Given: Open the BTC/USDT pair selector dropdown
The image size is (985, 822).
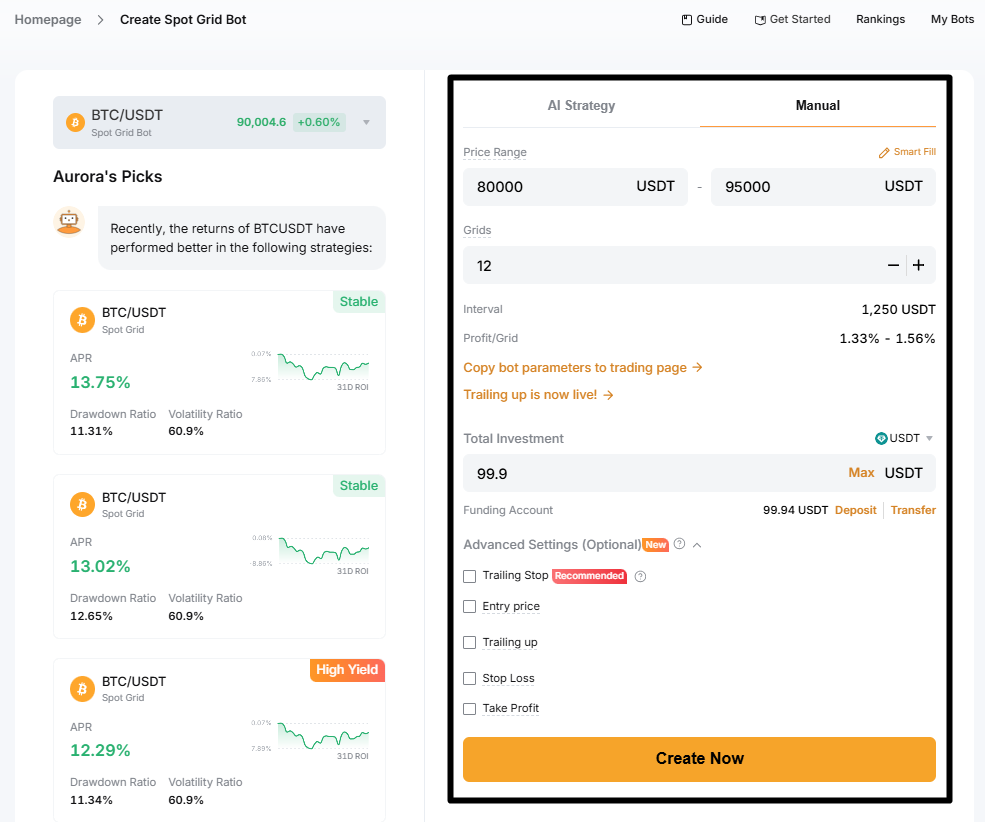Looking at the screenshot, I should click(x=364, y=122).
